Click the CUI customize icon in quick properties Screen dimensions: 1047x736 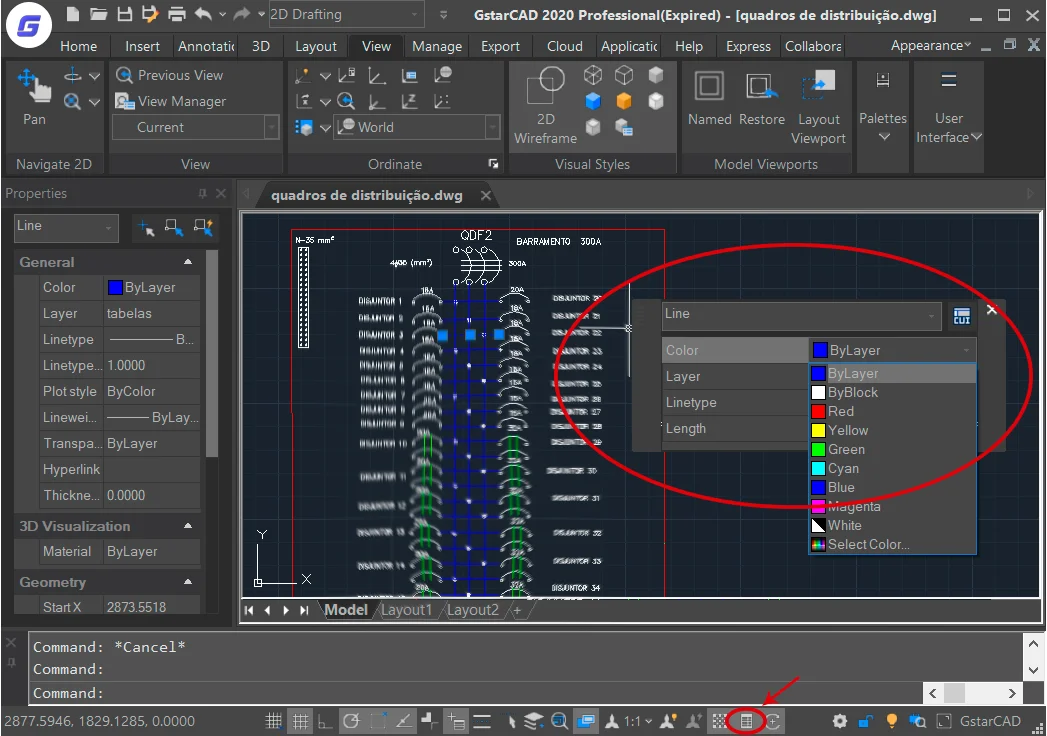point(962,316)
